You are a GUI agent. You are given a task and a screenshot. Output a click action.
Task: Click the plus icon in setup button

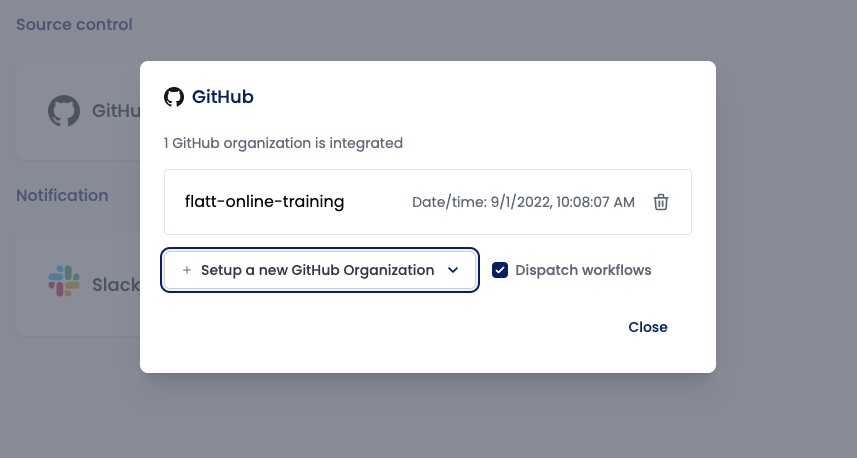point(187,270)
